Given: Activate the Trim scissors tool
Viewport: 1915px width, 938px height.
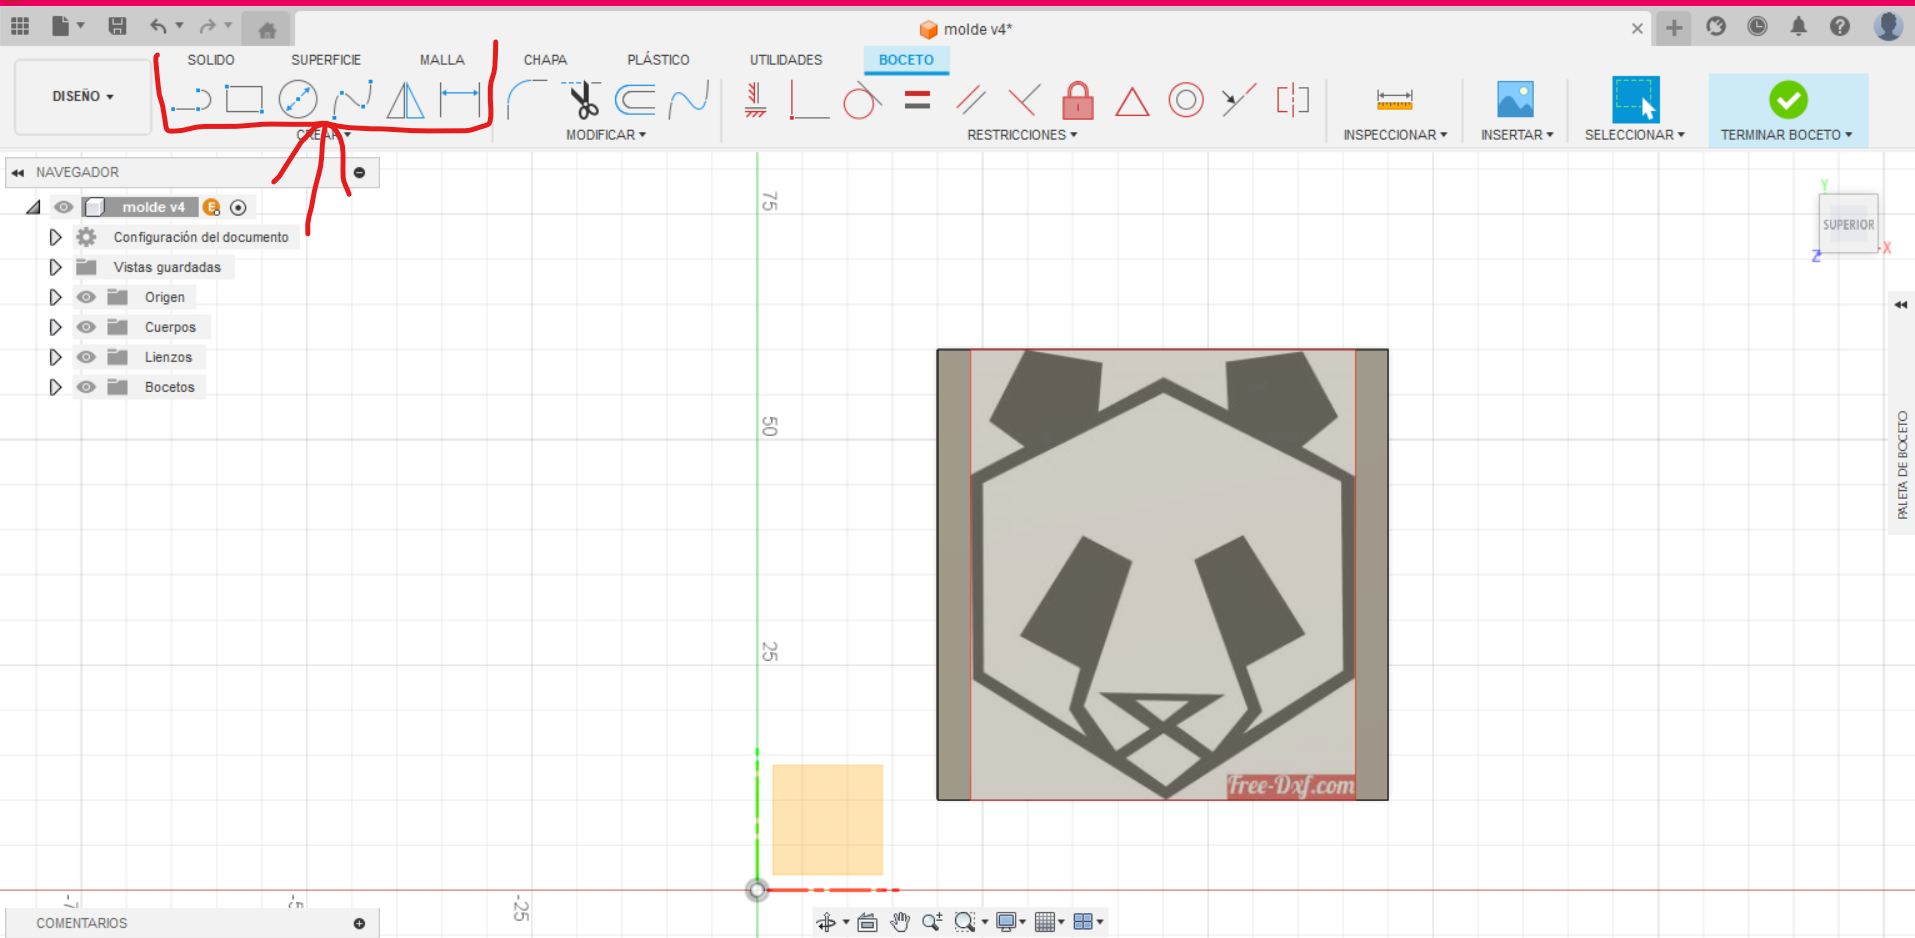Looking at the screenshot, I should (583, 99).
